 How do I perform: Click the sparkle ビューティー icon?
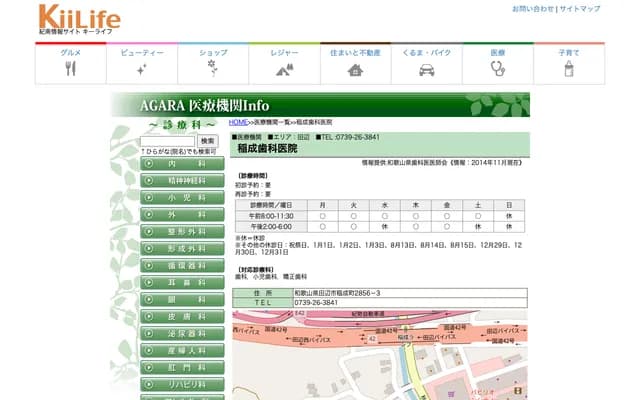pos(142,70)
